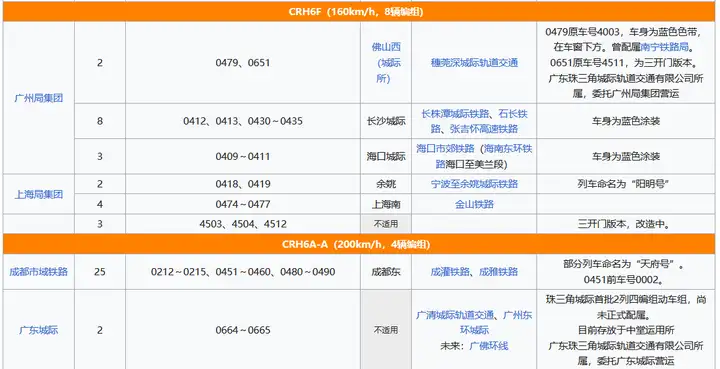Select the CRH6A-A (200km/h) section header

(x=360, y=244)
